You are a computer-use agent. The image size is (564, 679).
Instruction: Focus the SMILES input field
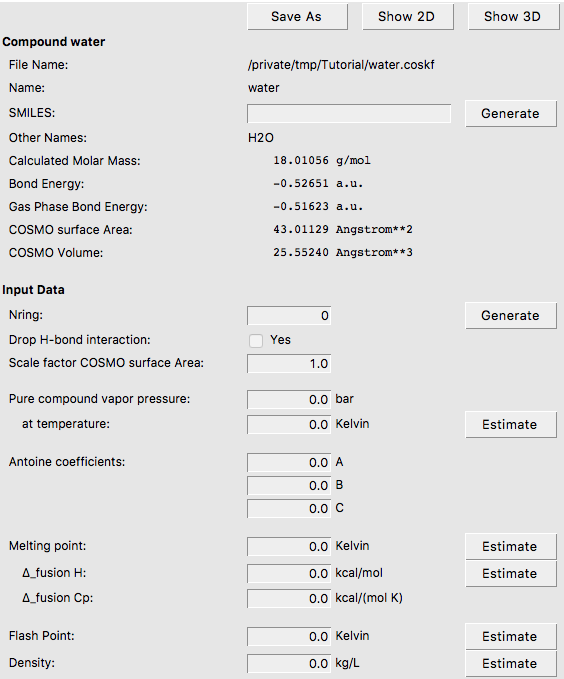349,113
